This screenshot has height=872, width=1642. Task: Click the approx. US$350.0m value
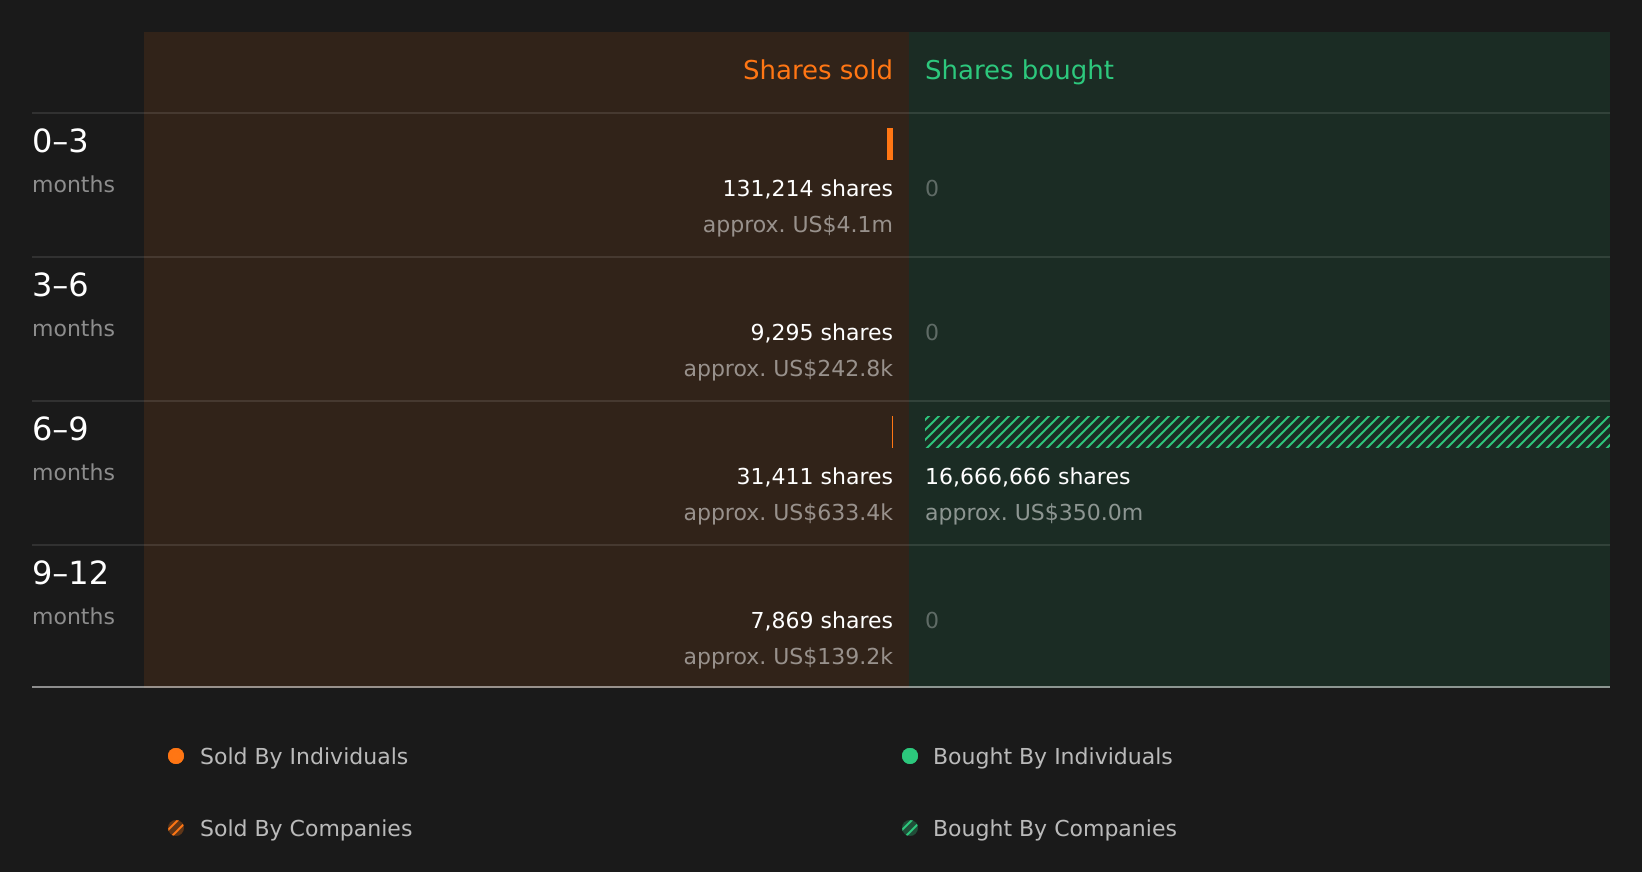pyautogui.click(x=1033, y=513)
